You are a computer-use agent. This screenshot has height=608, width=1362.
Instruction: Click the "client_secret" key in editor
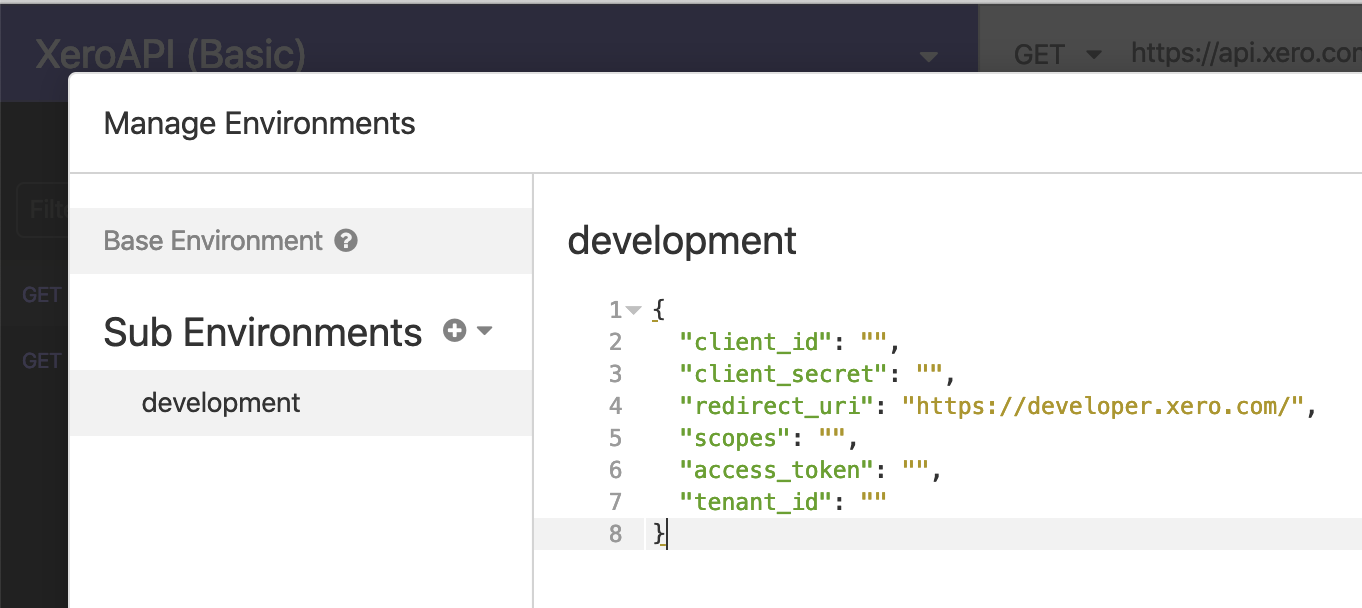[785, 374]
